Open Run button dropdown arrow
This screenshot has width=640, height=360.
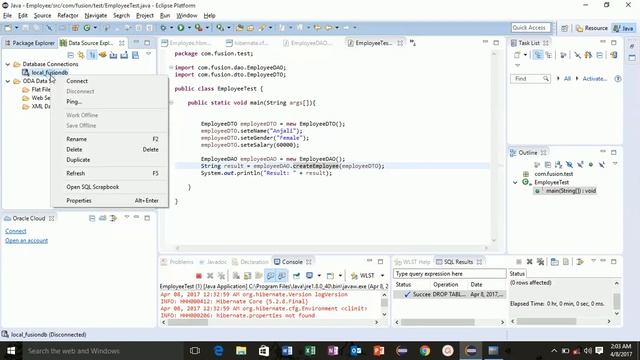(x=189, y=28)
